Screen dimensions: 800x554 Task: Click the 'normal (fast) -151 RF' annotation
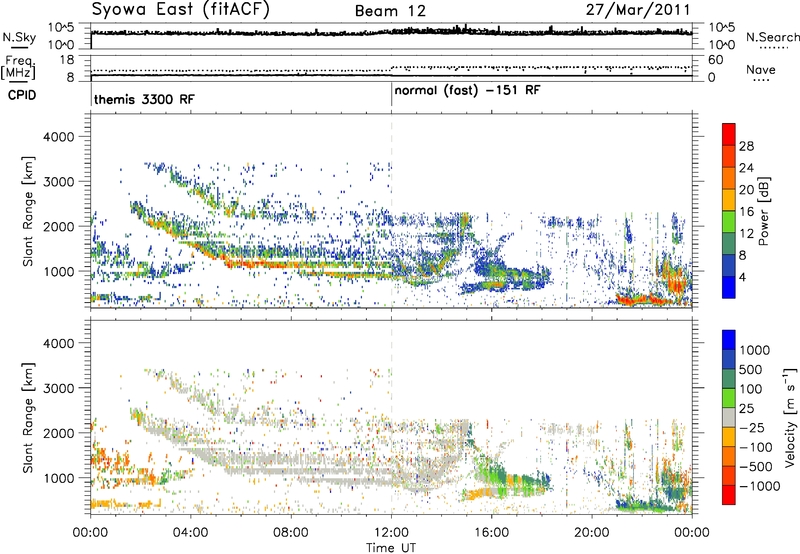pyautogui.click(x=467, y=91)
